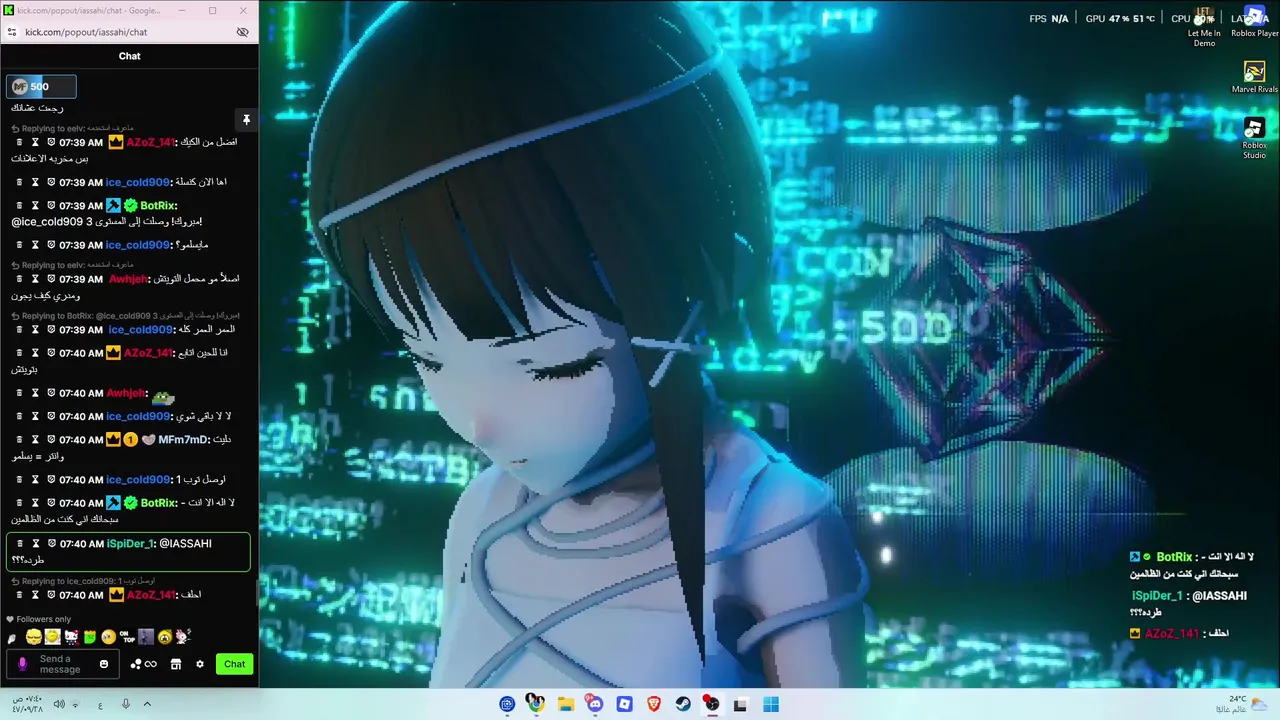Click the feather icon left of emotes

(12, 638)
